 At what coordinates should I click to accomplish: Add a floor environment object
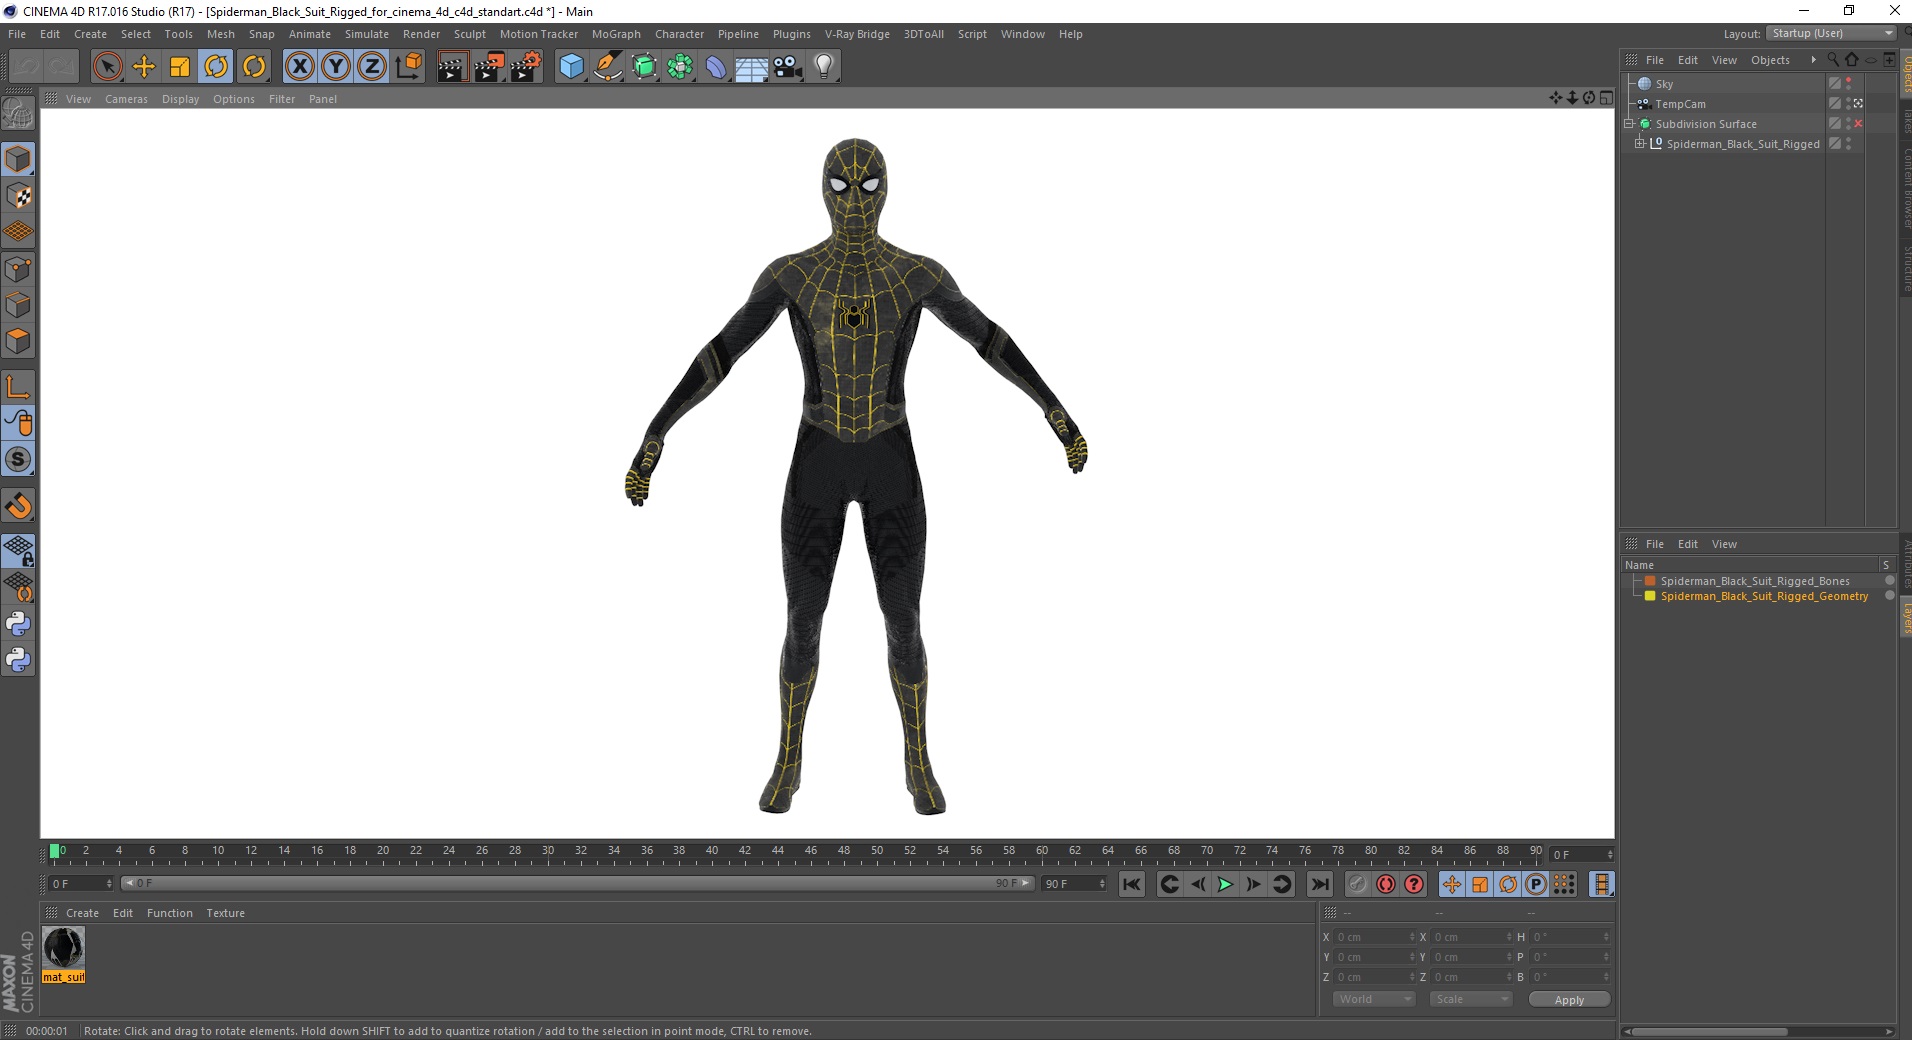click(x=752, y=67)
